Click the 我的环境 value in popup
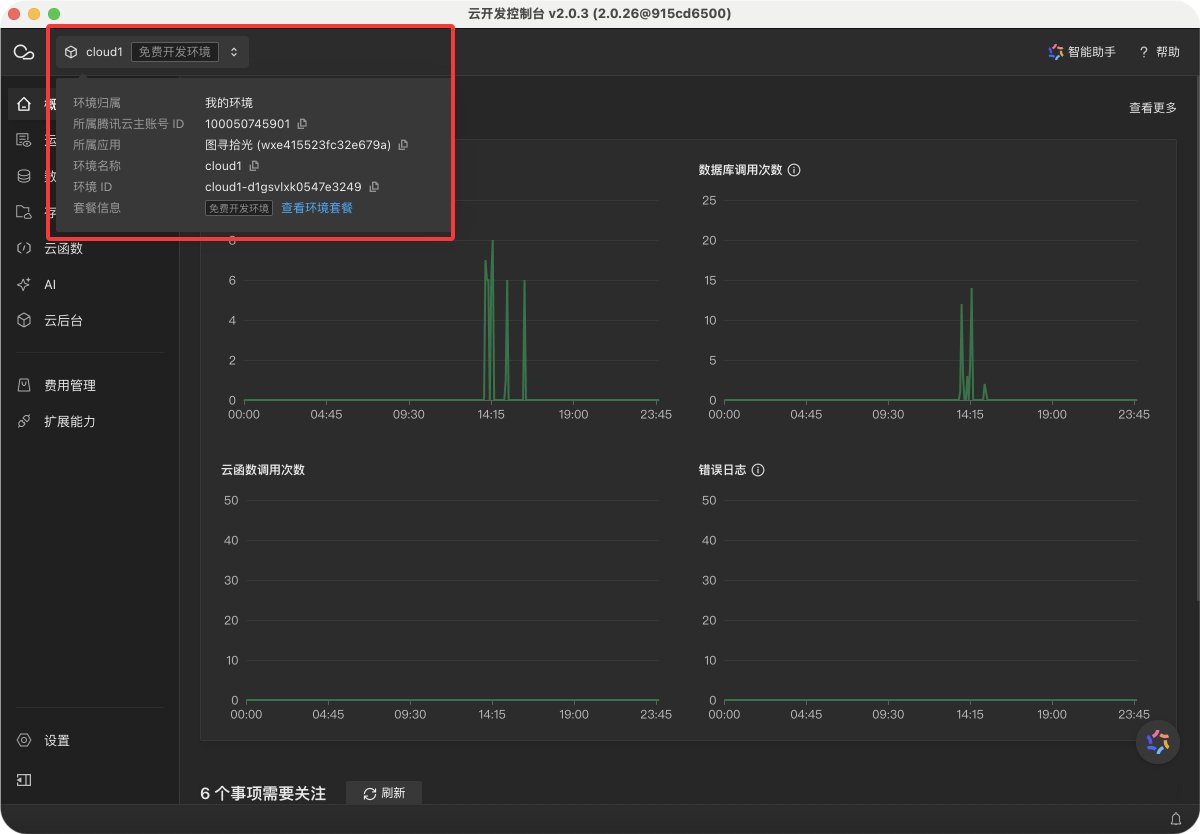This screenshot has width=1200, height=834. click(x=229, y=103)
